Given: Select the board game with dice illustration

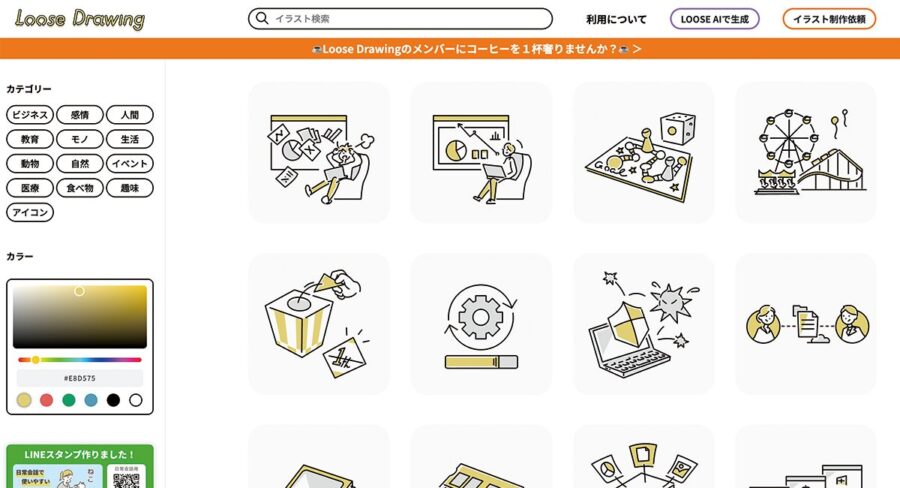Looking at the screenshot, I should point(643,153).
